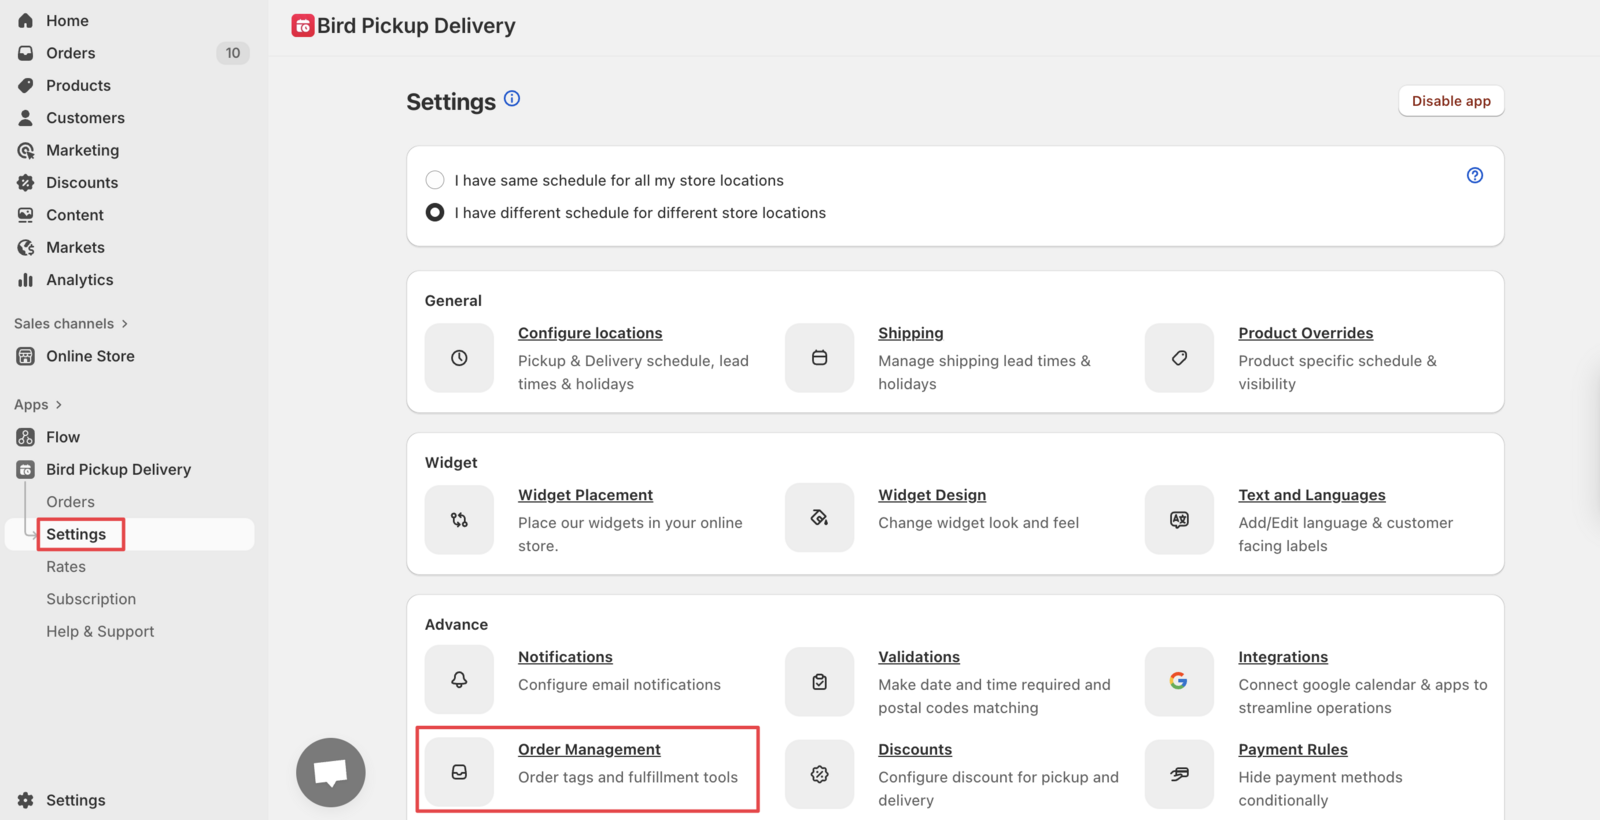Click the Flow app icon

pos(26,437)
